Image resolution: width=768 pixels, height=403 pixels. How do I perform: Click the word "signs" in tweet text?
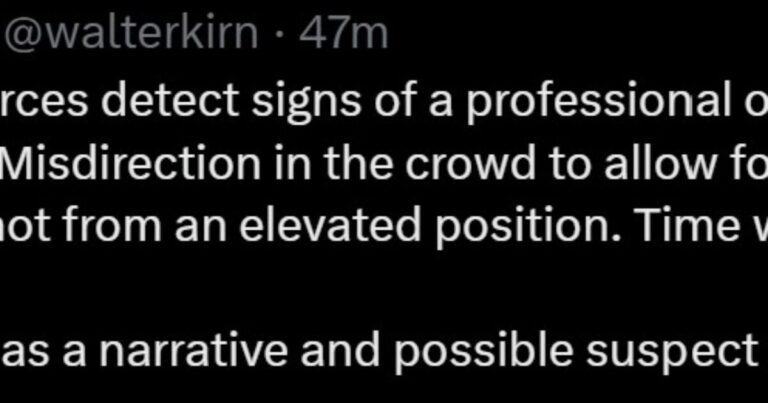click(306, 103)
